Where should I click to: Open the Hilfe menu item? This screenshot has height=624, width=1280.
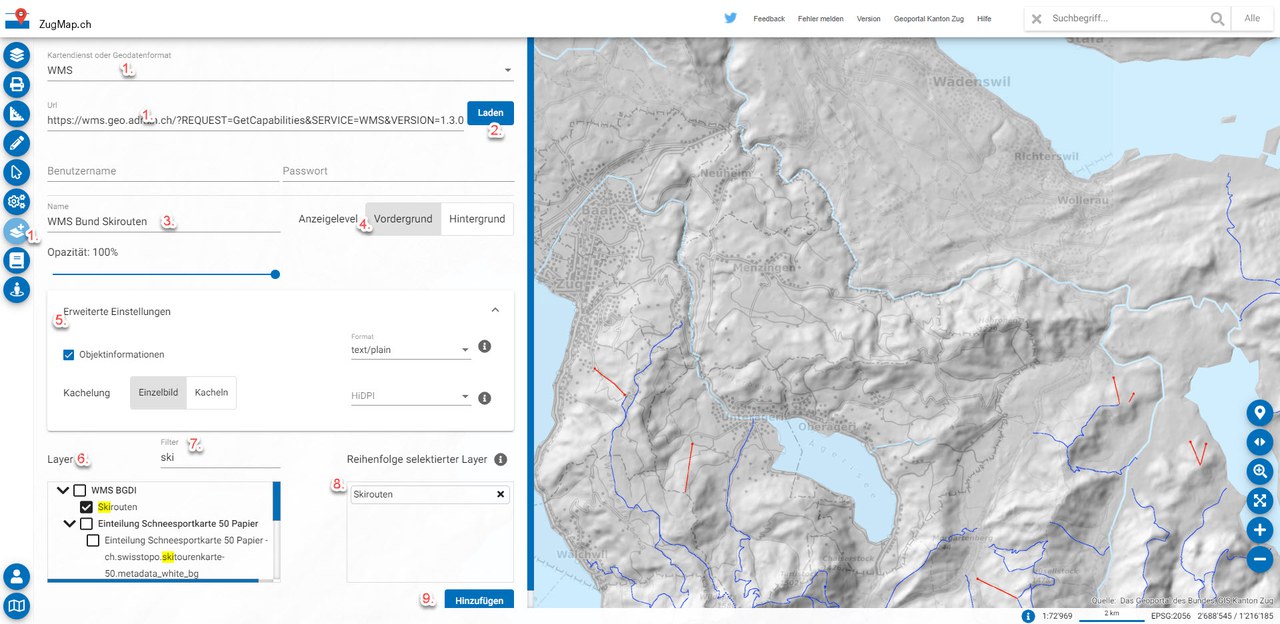tap(984, 19)
